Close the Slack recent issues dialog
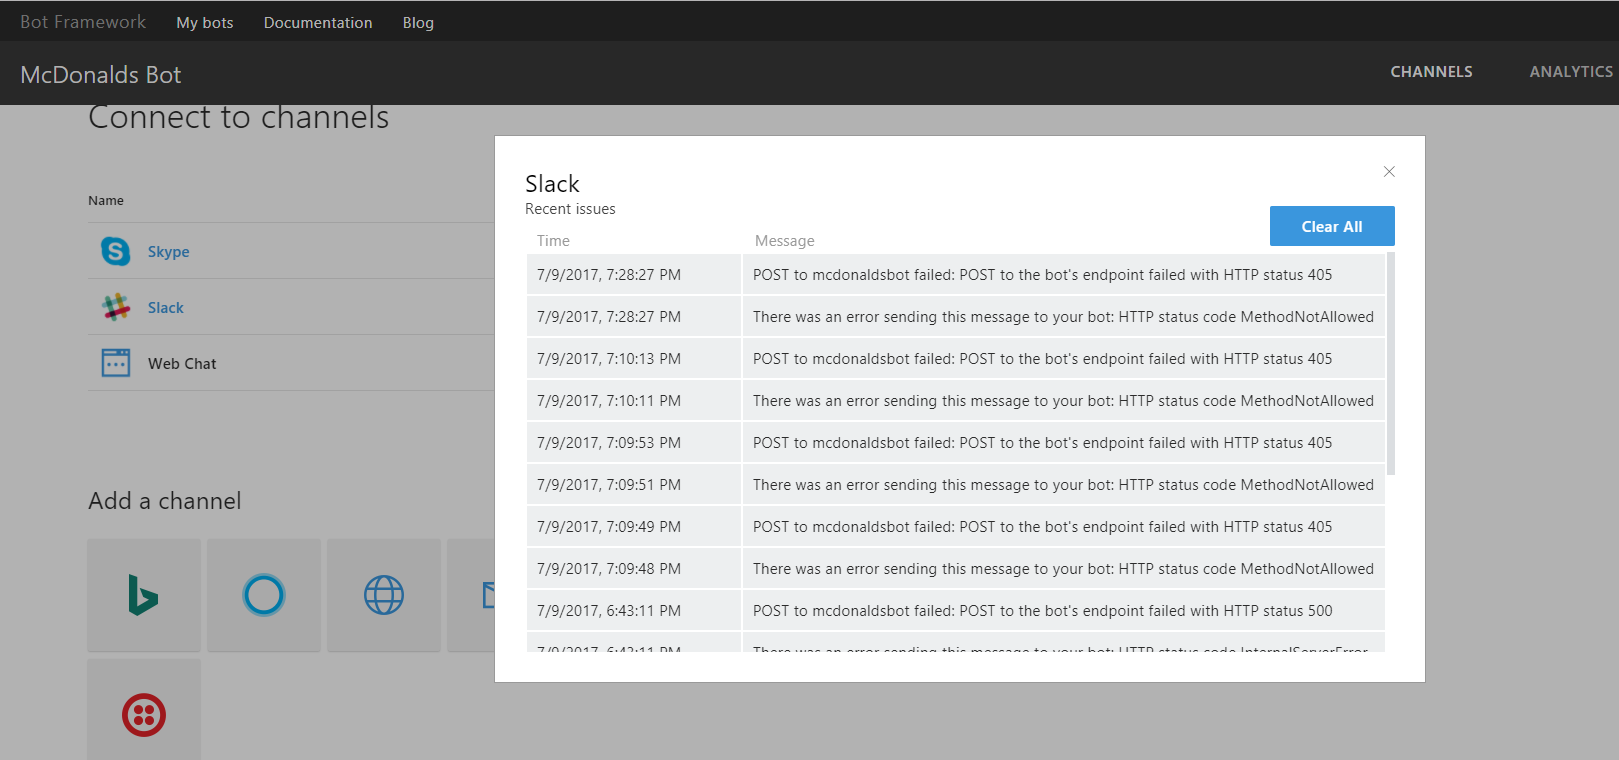 coord(1389,171)
